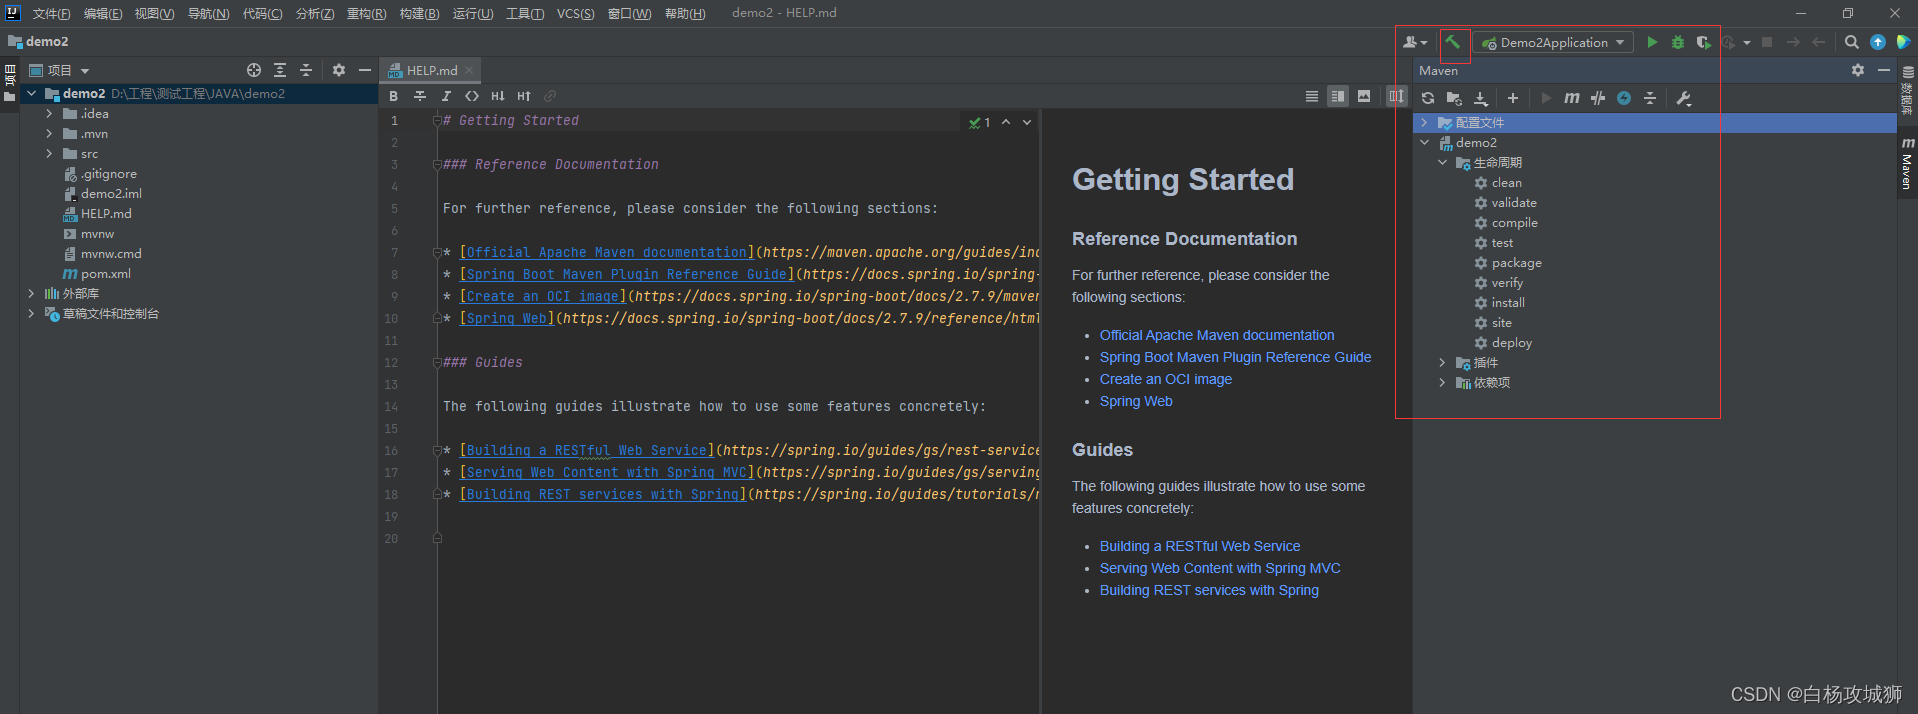Click the green hammer Build Project icon
The image size is (1918, 714).
tap(1453, 42)
